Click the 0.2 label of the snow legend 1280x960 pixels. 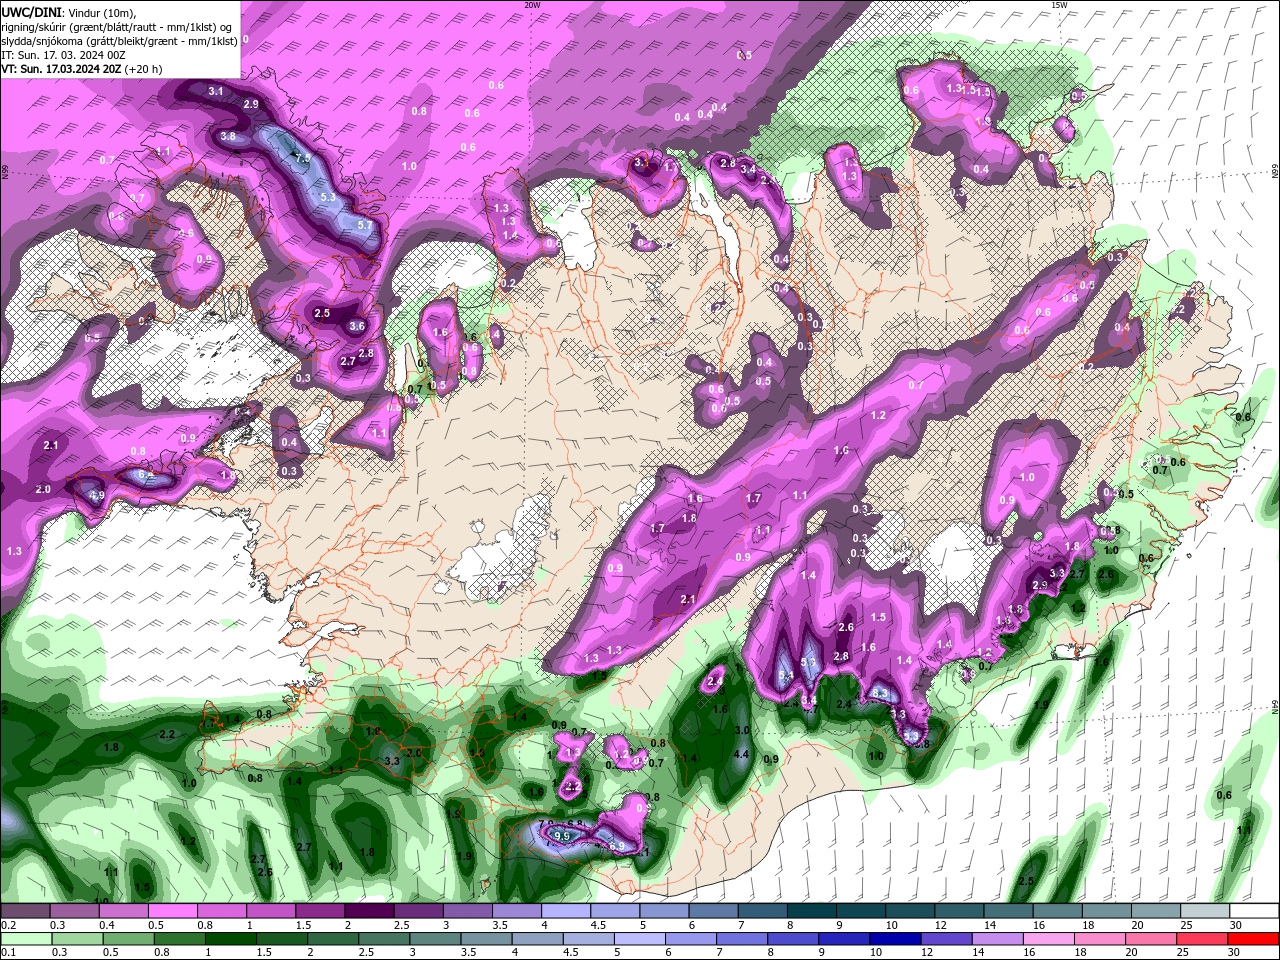pyautogui.click(x=7, y=925)
